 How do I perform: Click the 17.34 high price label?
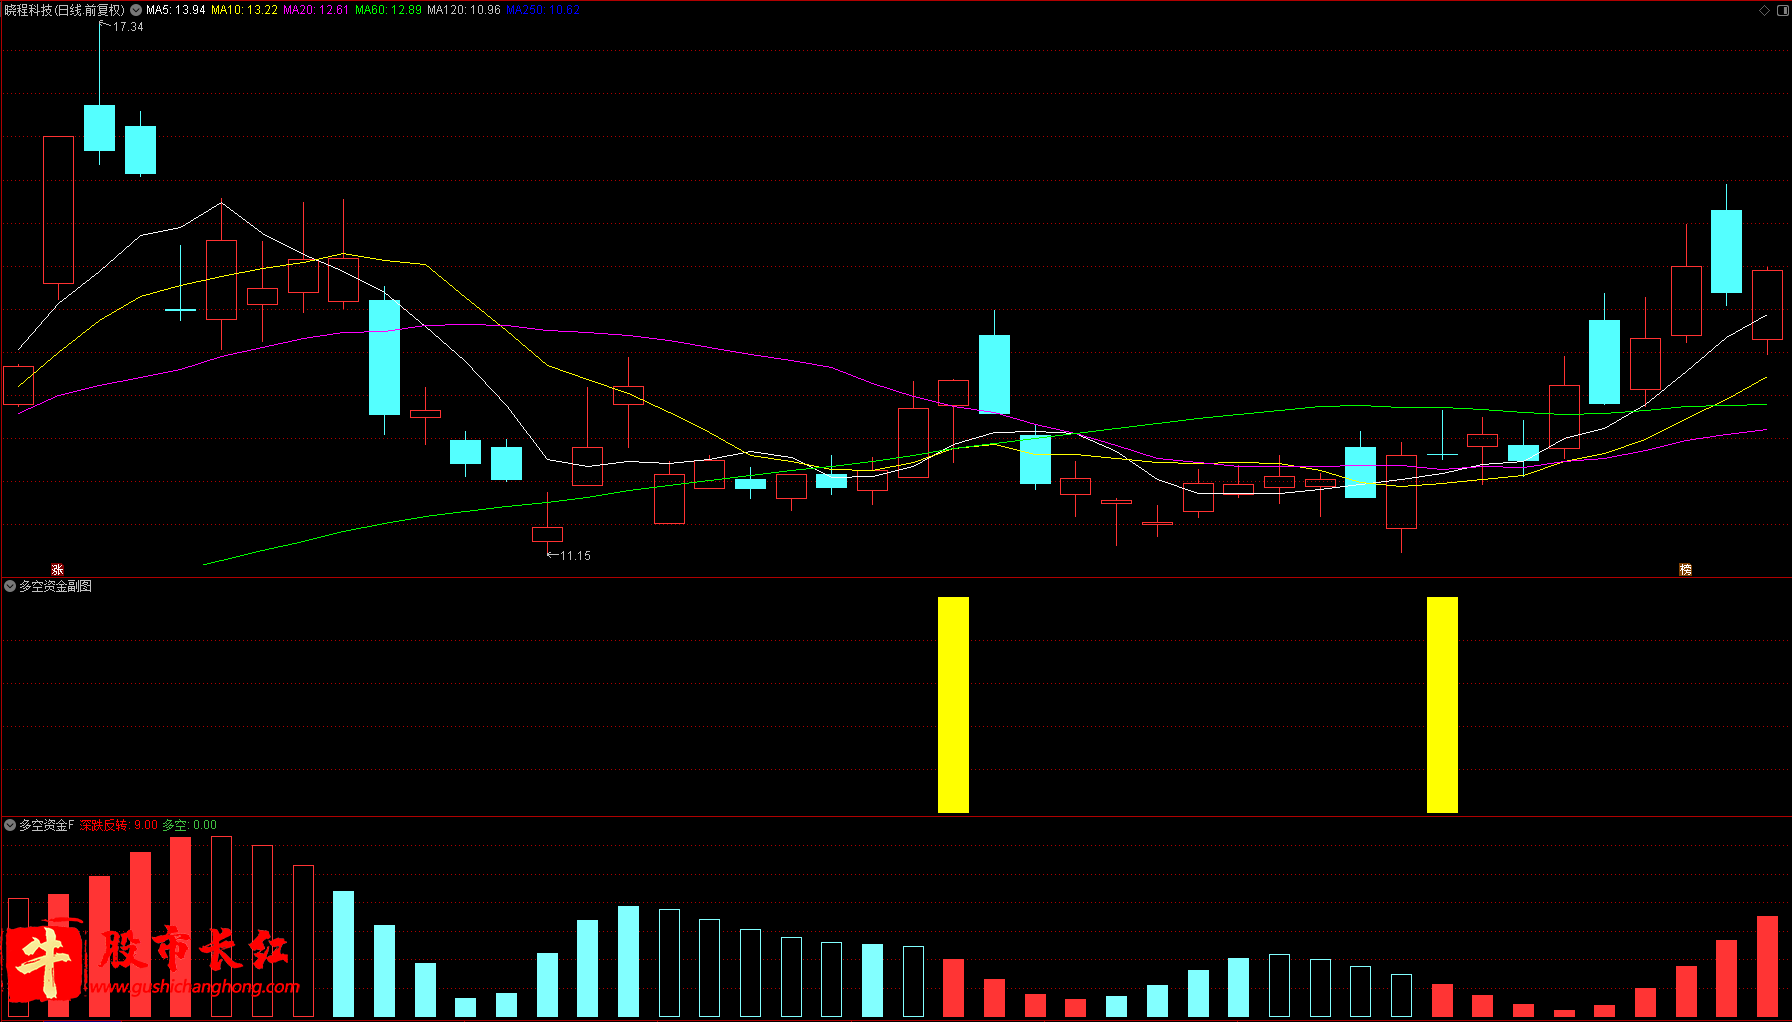point(128,27)
